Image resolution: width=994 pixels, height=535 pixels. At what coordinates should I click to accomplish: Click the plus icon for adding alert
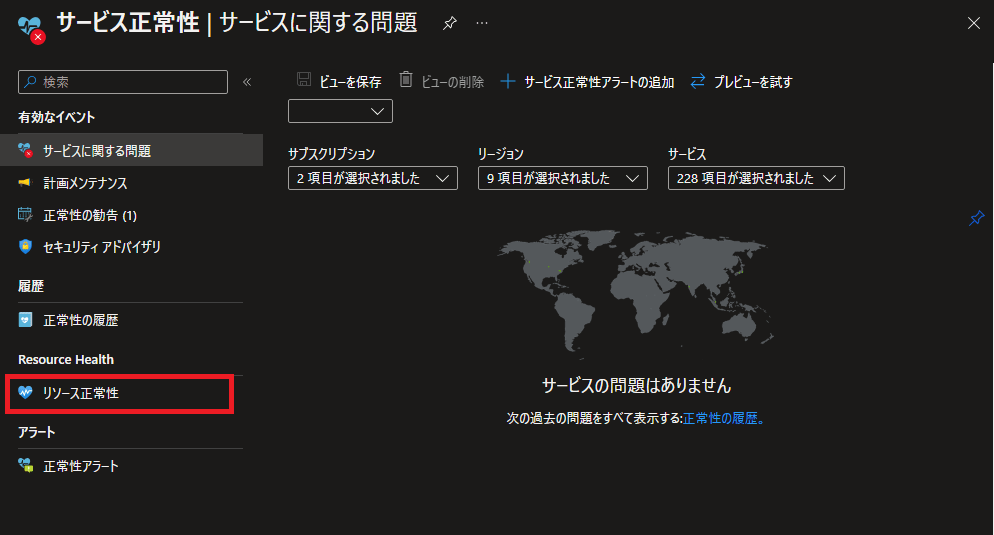(508, 81)
